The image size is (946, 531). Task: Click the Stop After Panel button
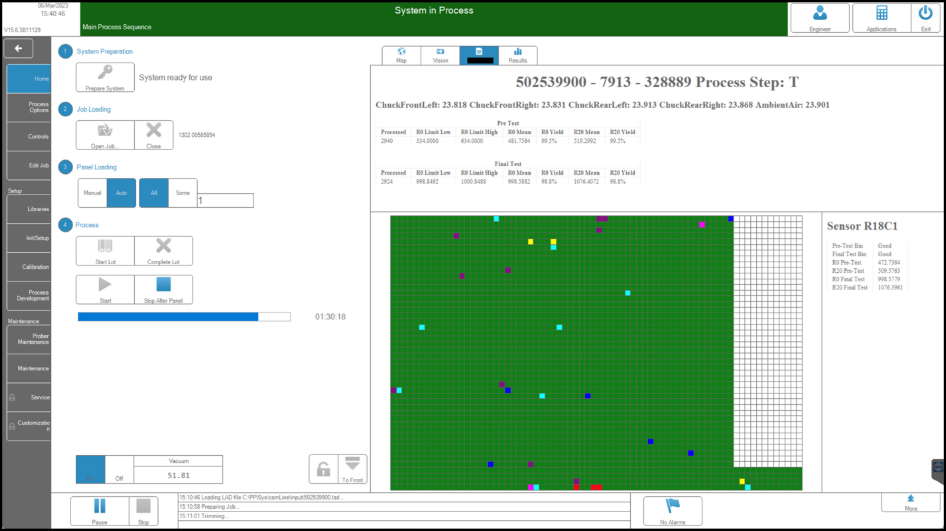click(x=163, y=289)
